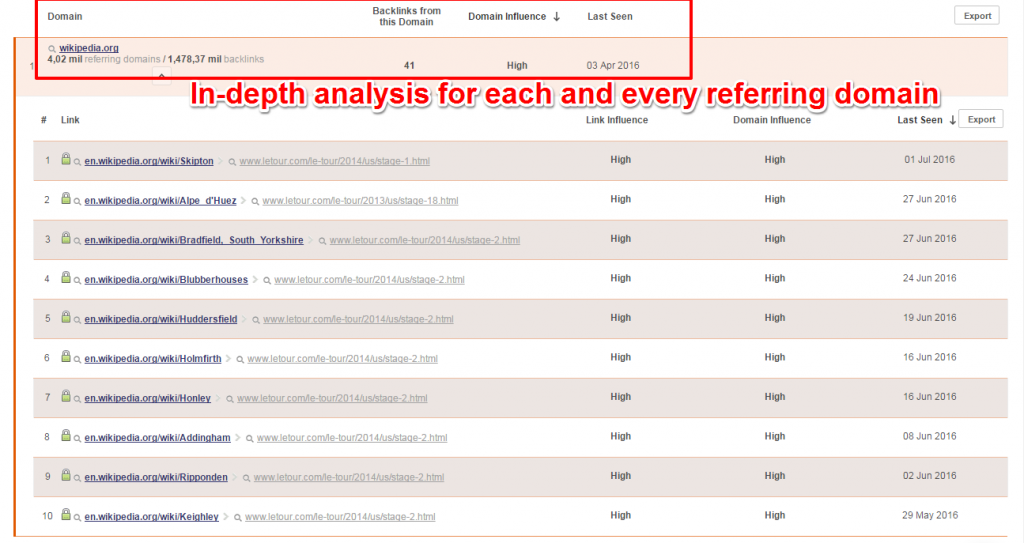The width and height of the screenshot is (1024, 543).
Task: Sort links table by Last Seen arrow
Action: (x=952, y=120)
